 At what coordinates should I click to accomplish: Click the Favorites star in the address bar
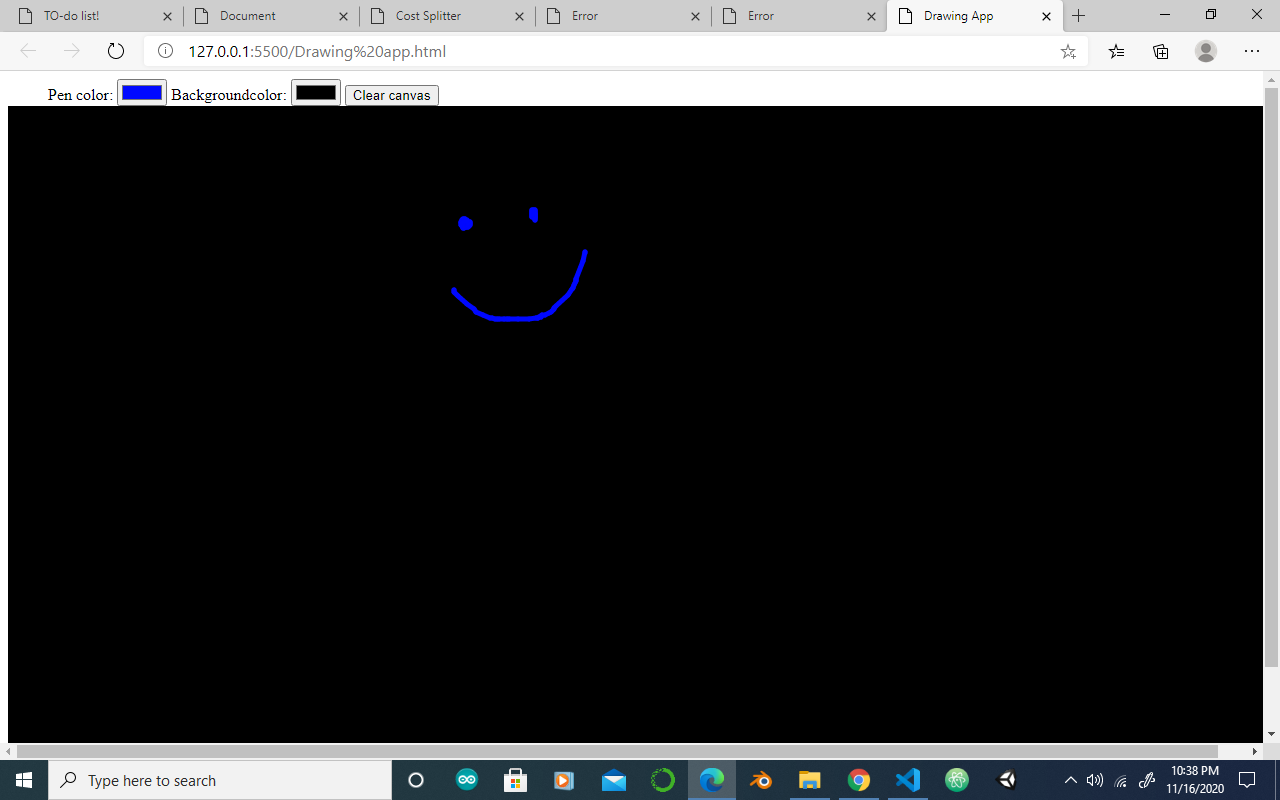click(x=1068, y=50)
